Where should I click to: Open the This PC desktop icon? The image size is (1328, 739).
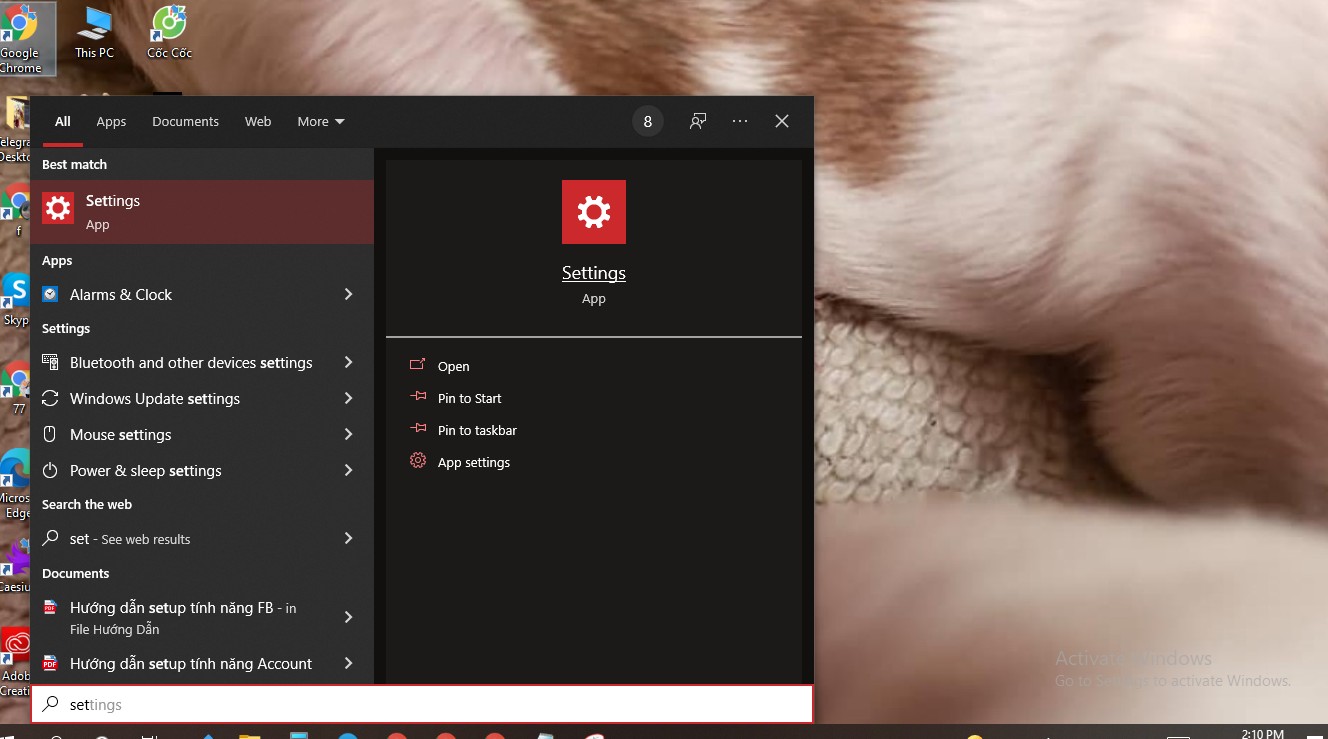click(x=94, y=33)
